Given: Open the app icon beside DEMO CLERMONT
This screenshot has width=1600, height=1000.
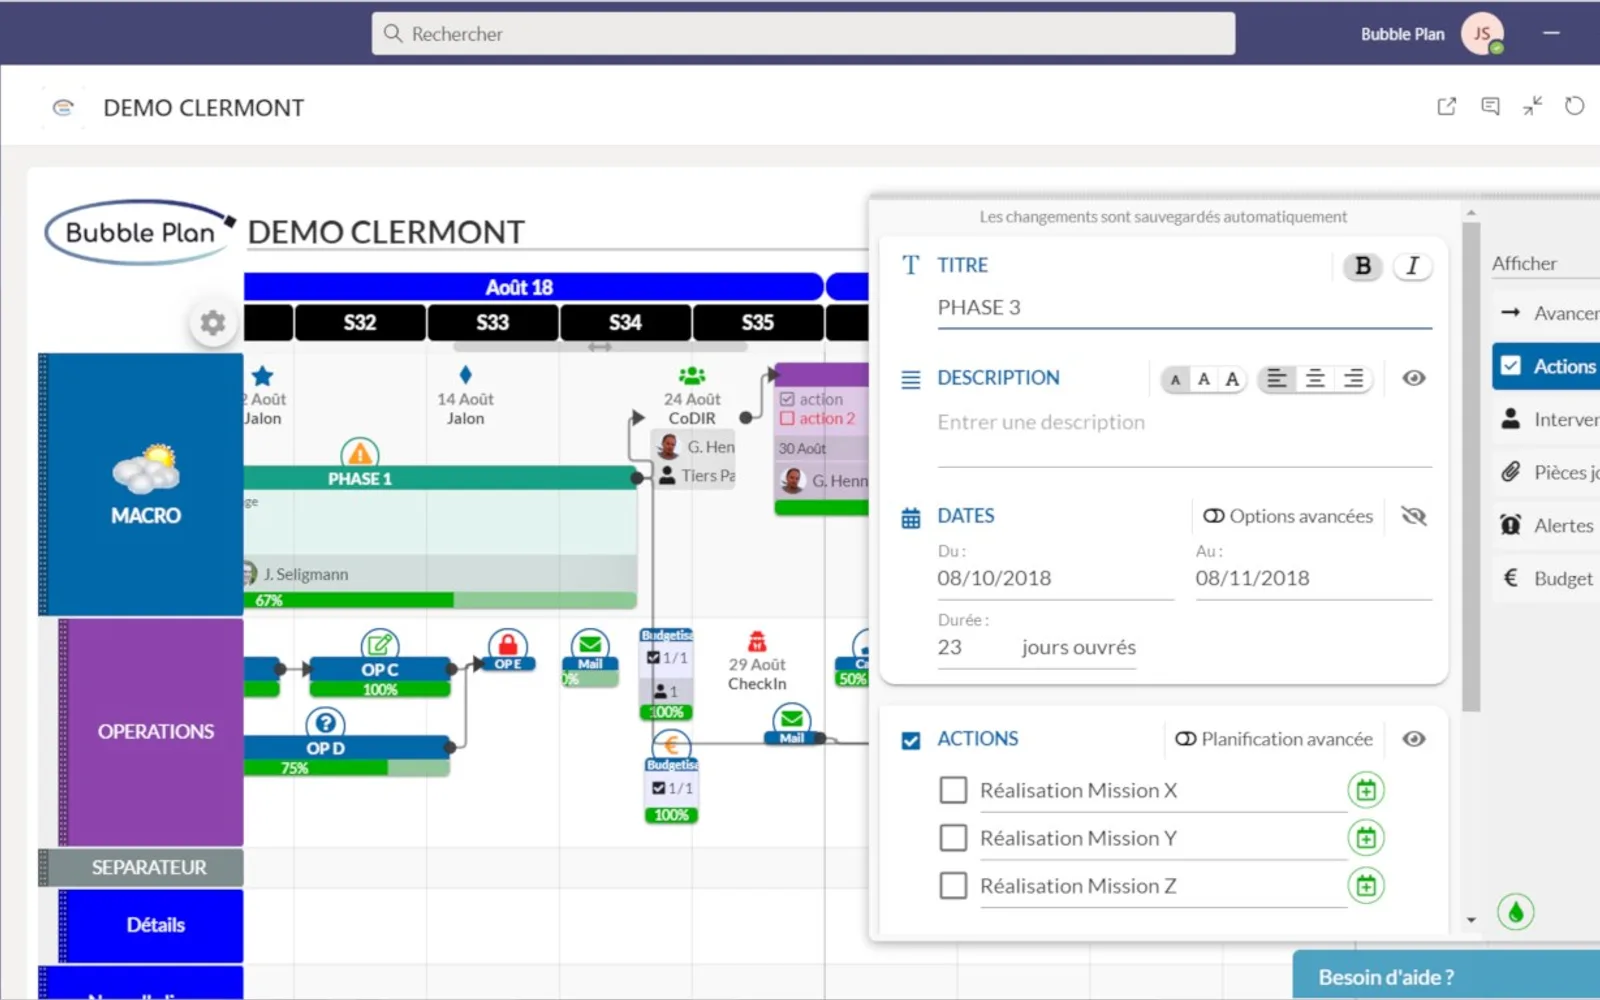Looking at the screenshot, I should tap(63, 107).
